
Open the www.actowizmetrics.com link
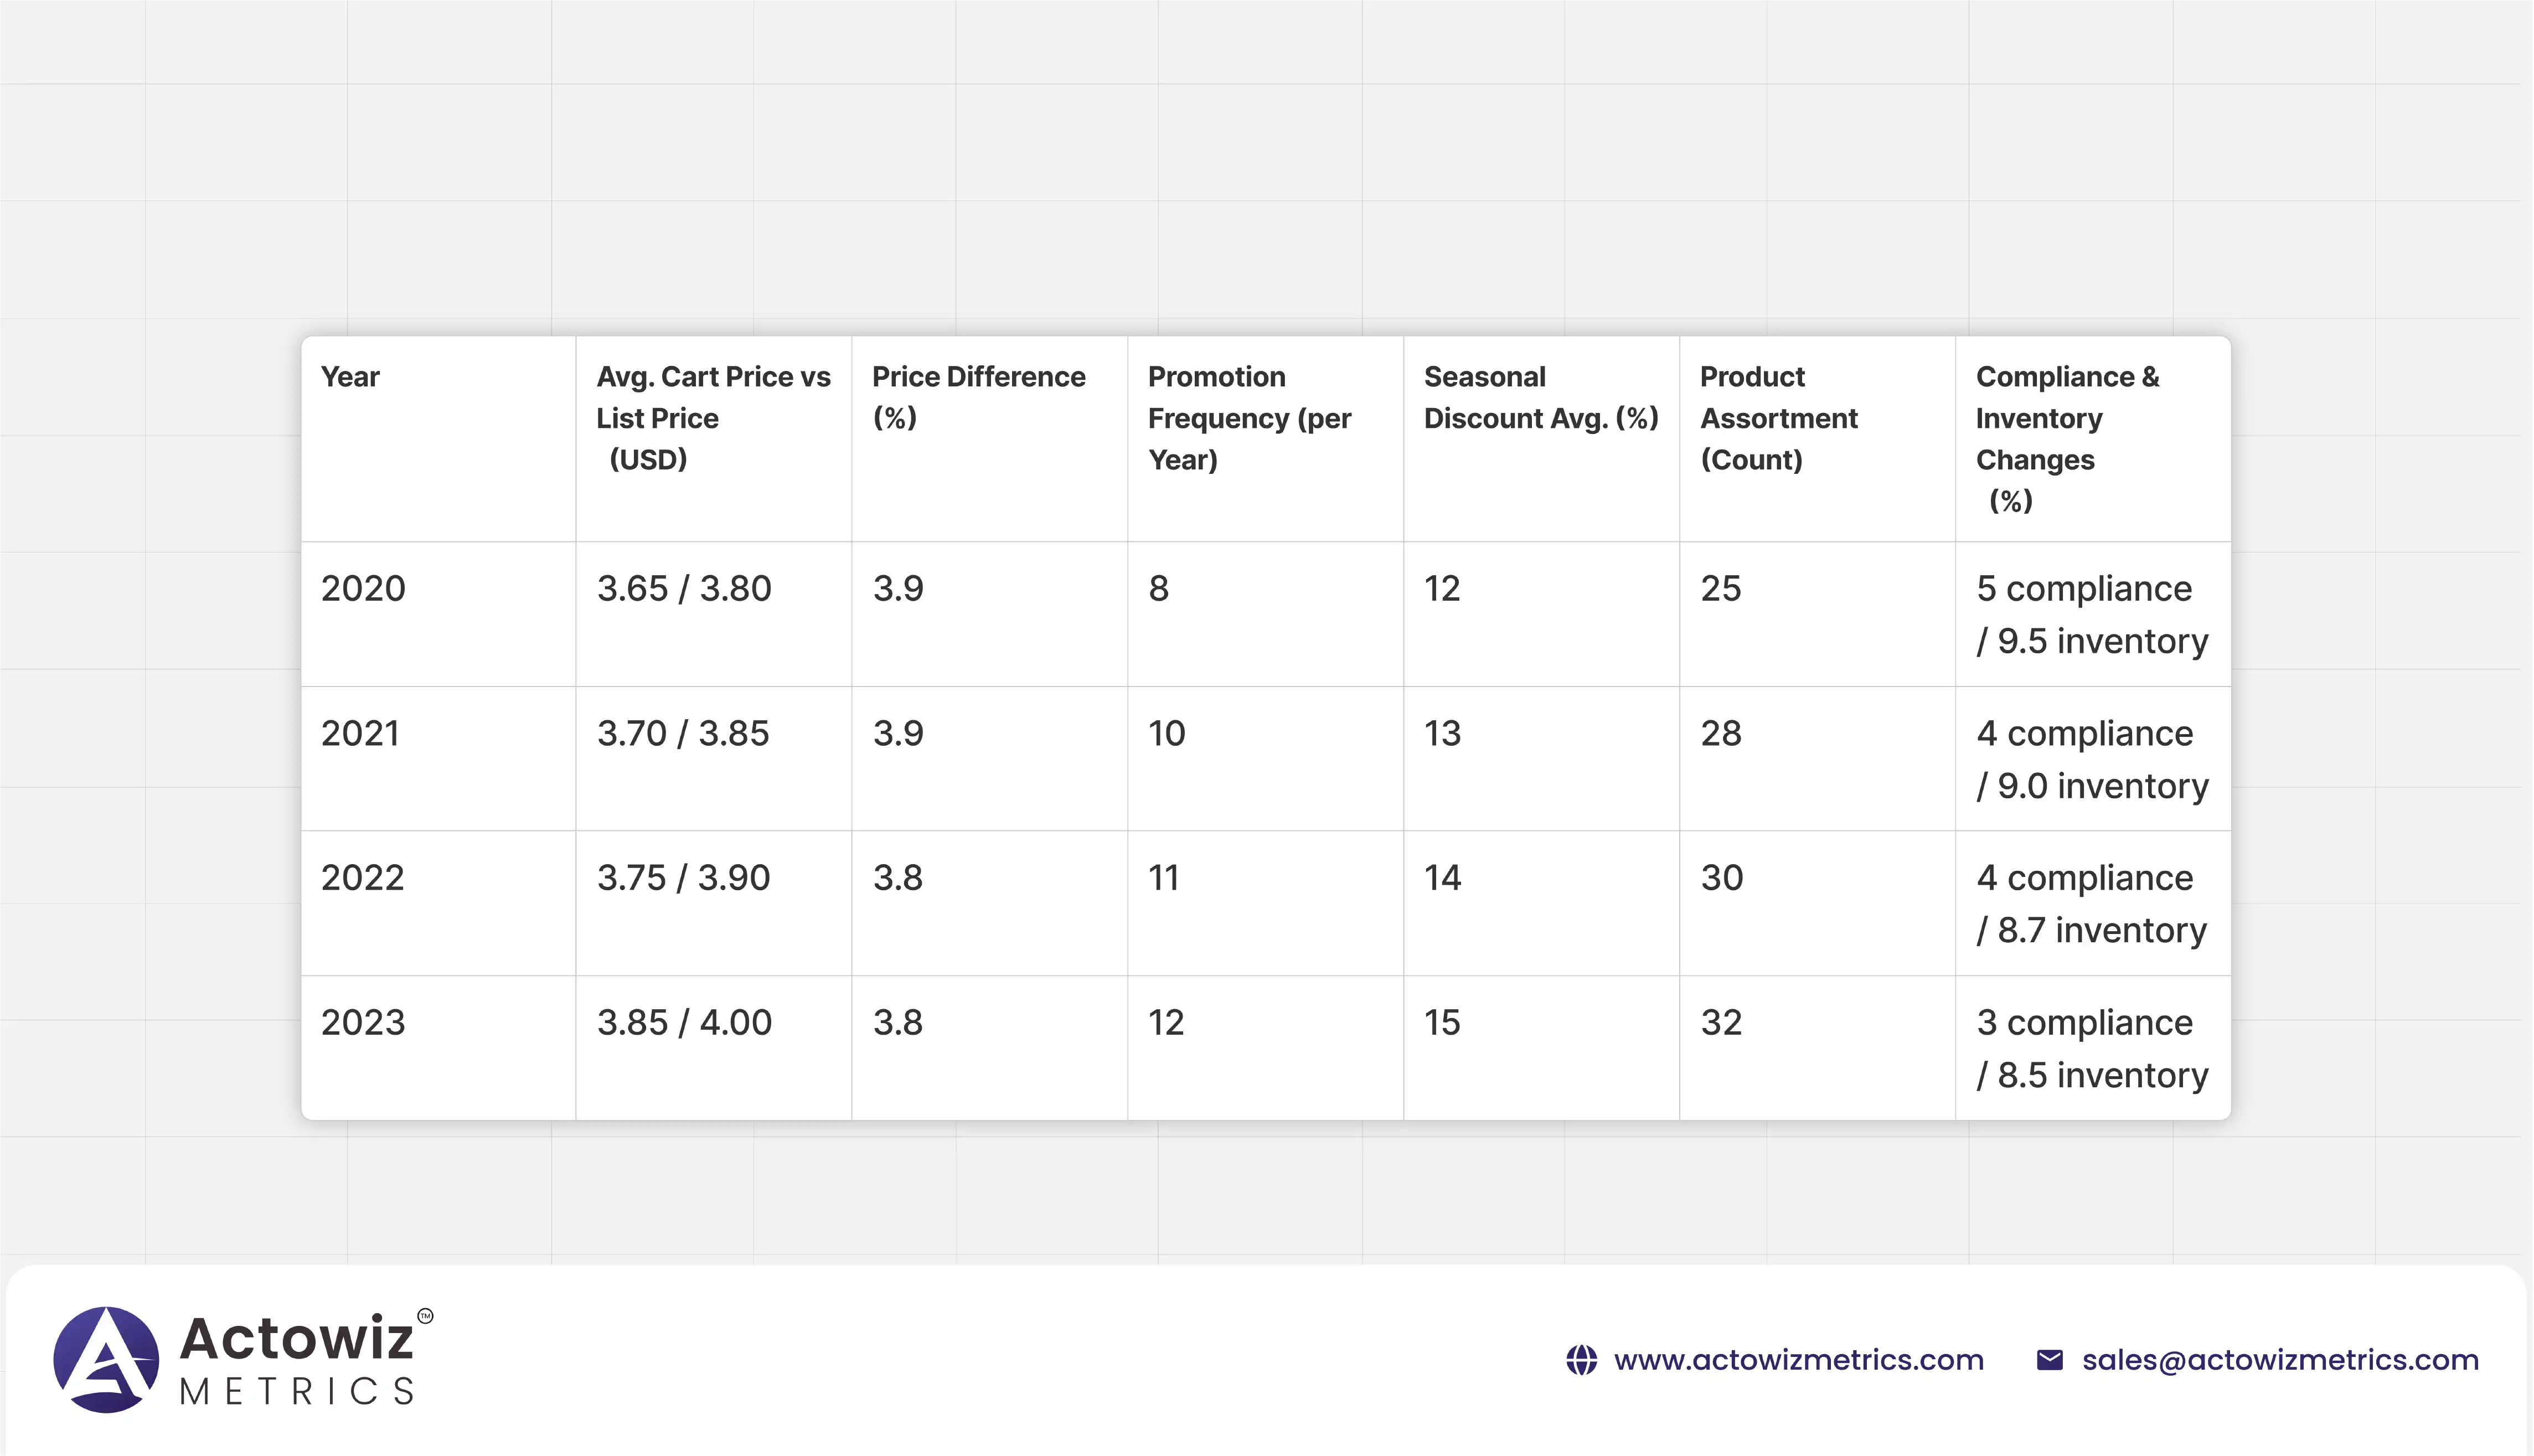1798,1360
